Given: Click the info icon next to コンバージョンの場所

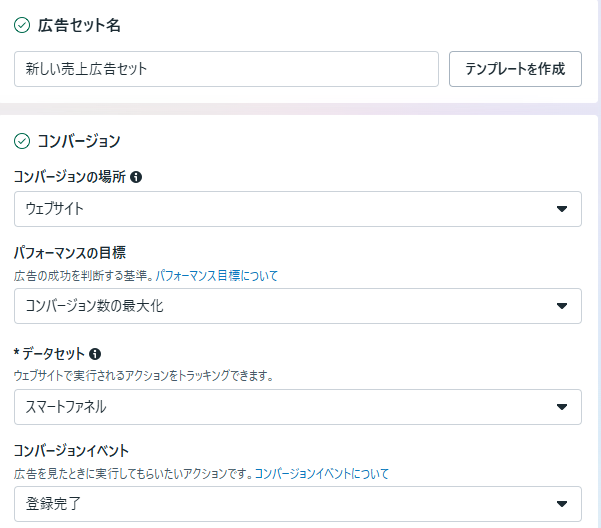Looking at the screenshot, I should 136,177.
